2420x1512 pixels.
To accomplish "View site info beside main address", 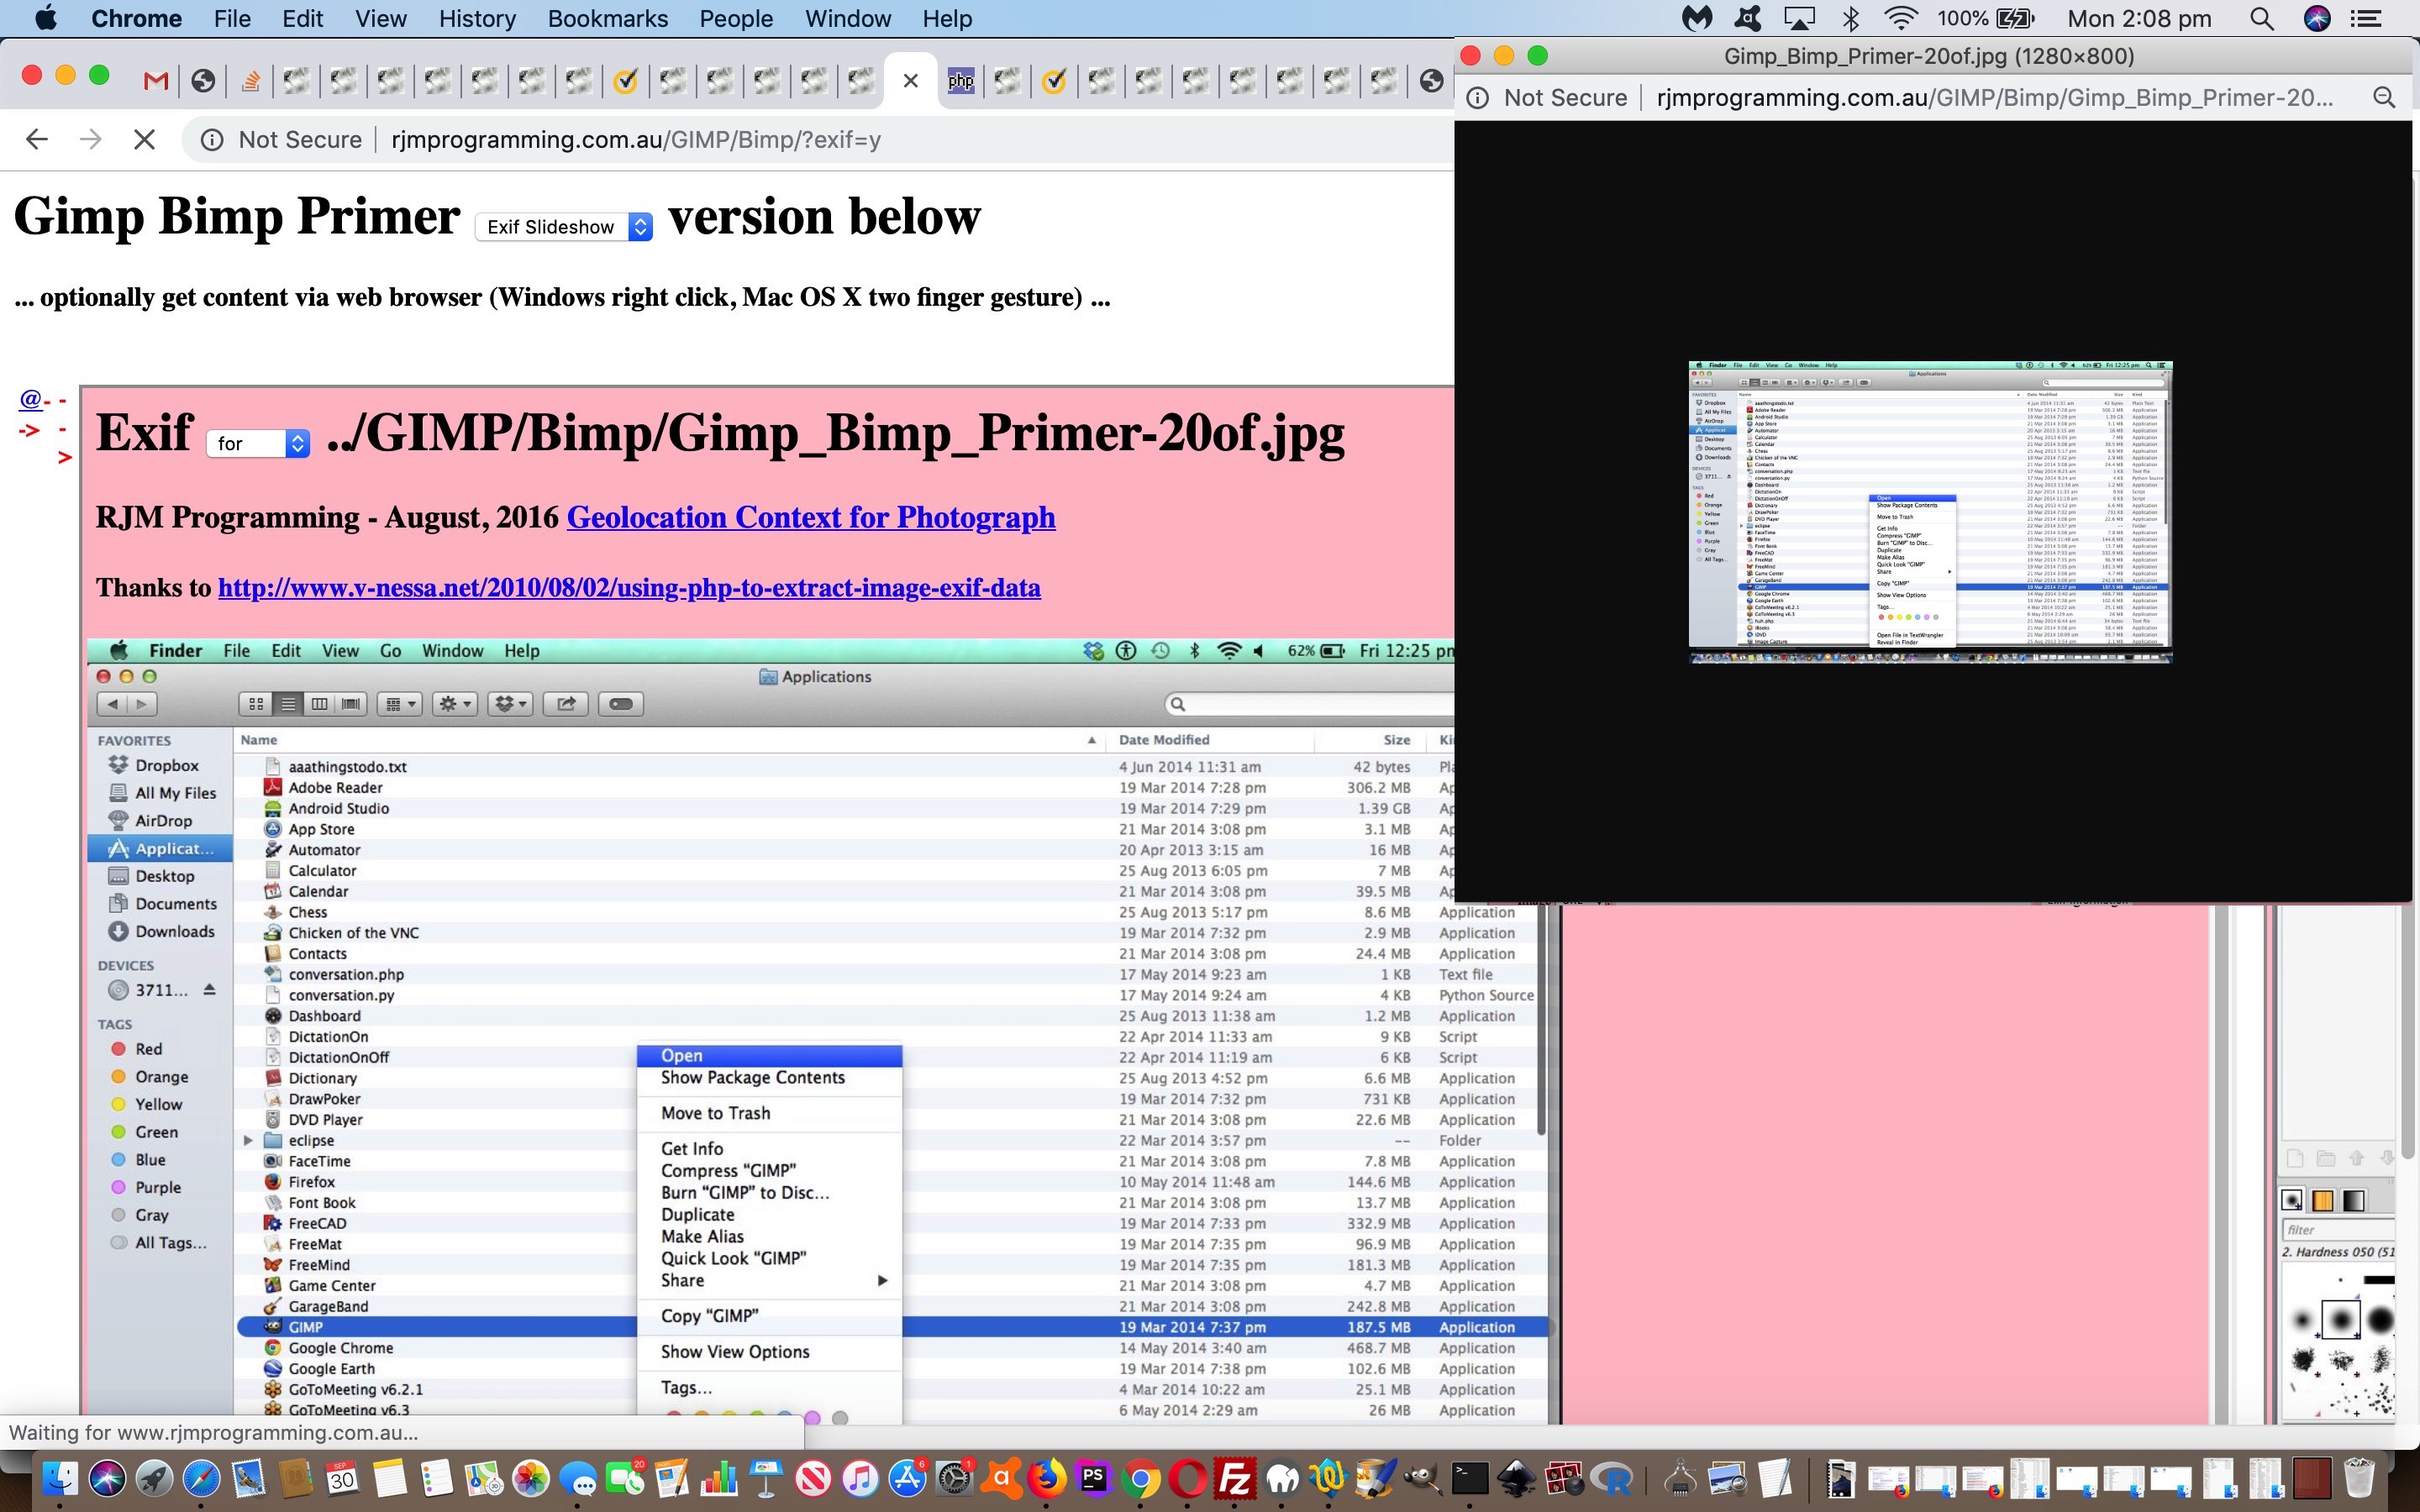I will pyautogui.click(x=212, y=139).
